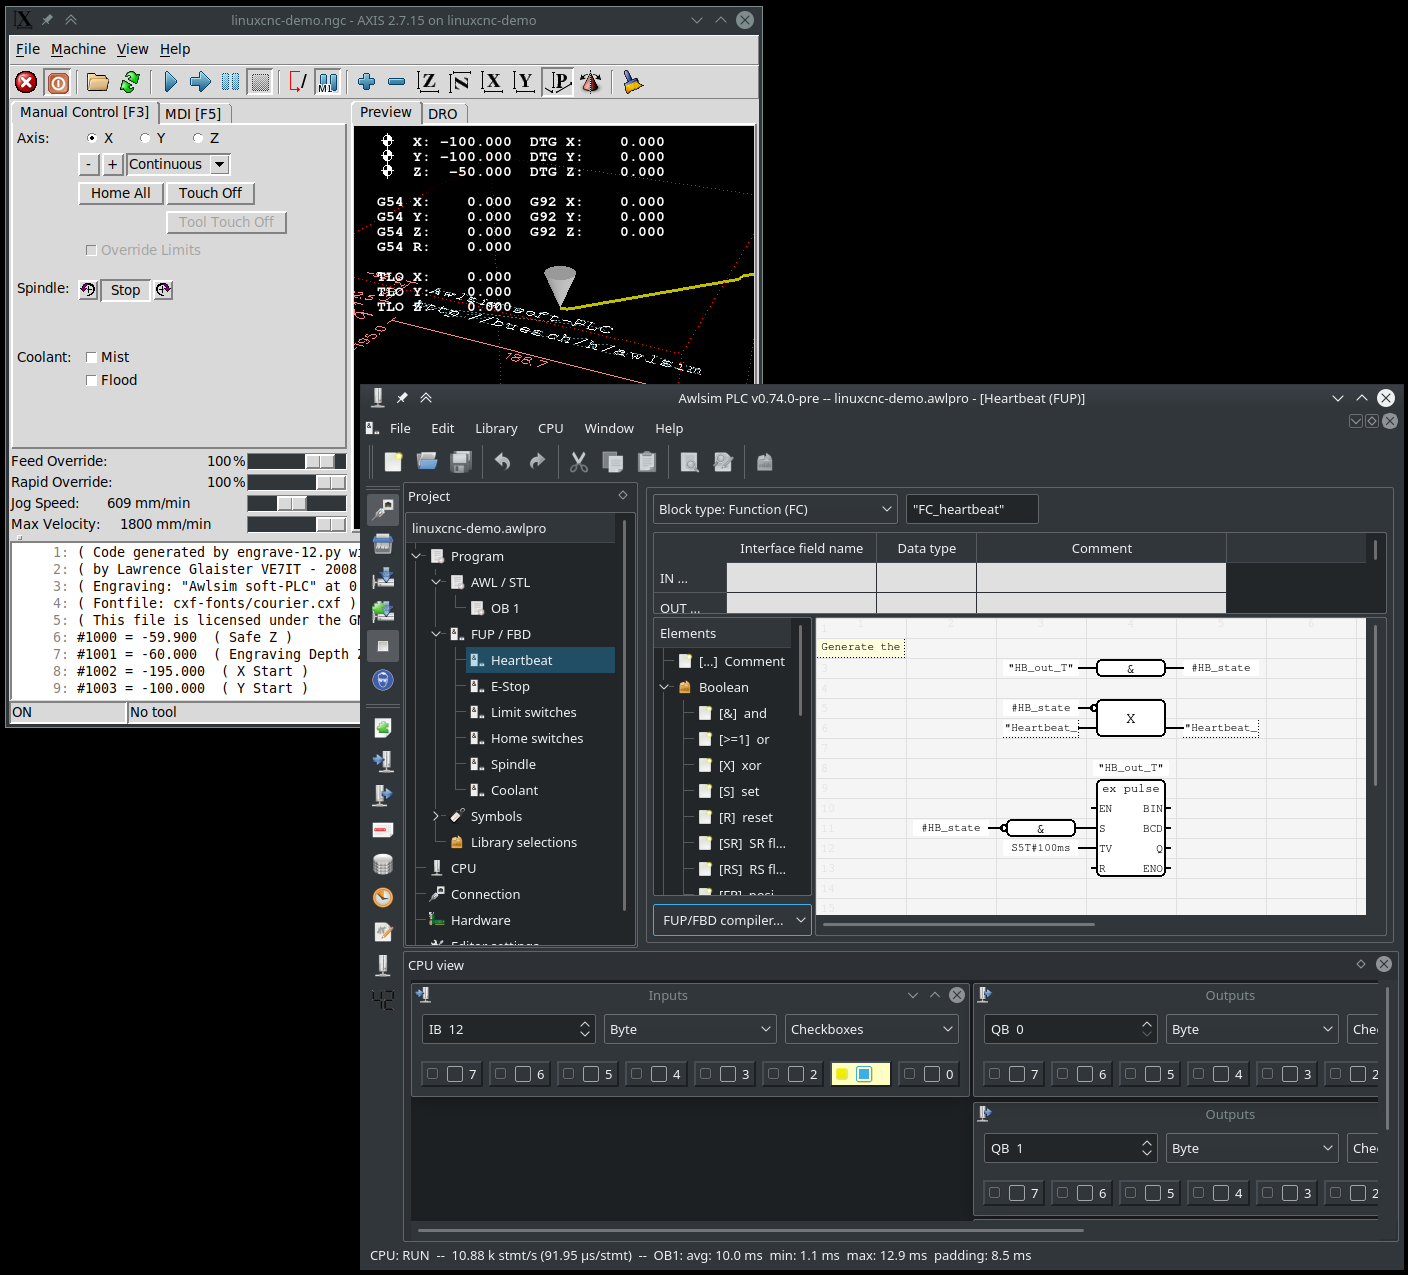The width and height of the screenshot is (1408, 1275).
Task: Click spindle Stop button
Action: [x=125, y=290]
